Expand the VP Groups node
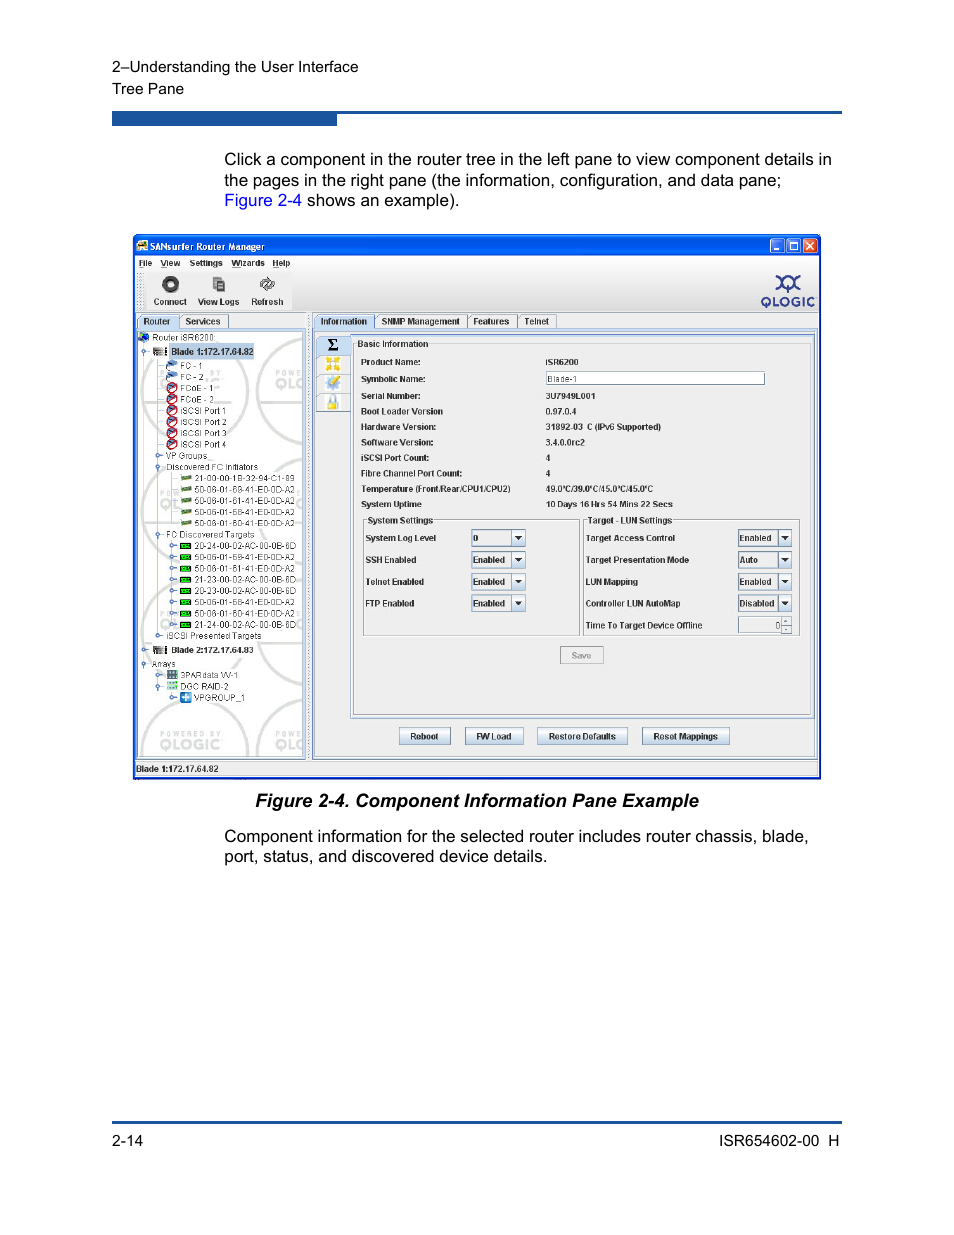 (x=158, y=455)
